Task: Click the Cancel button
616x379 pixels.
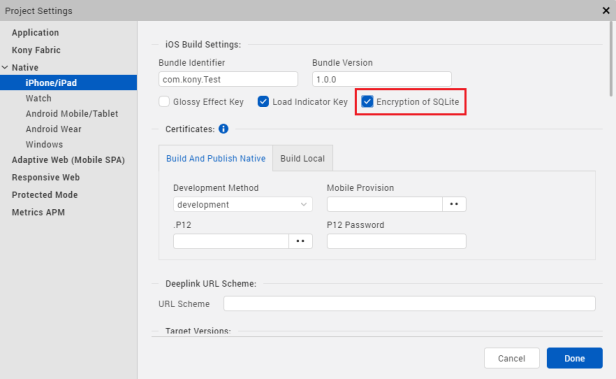Action: (x=512, y=358)
